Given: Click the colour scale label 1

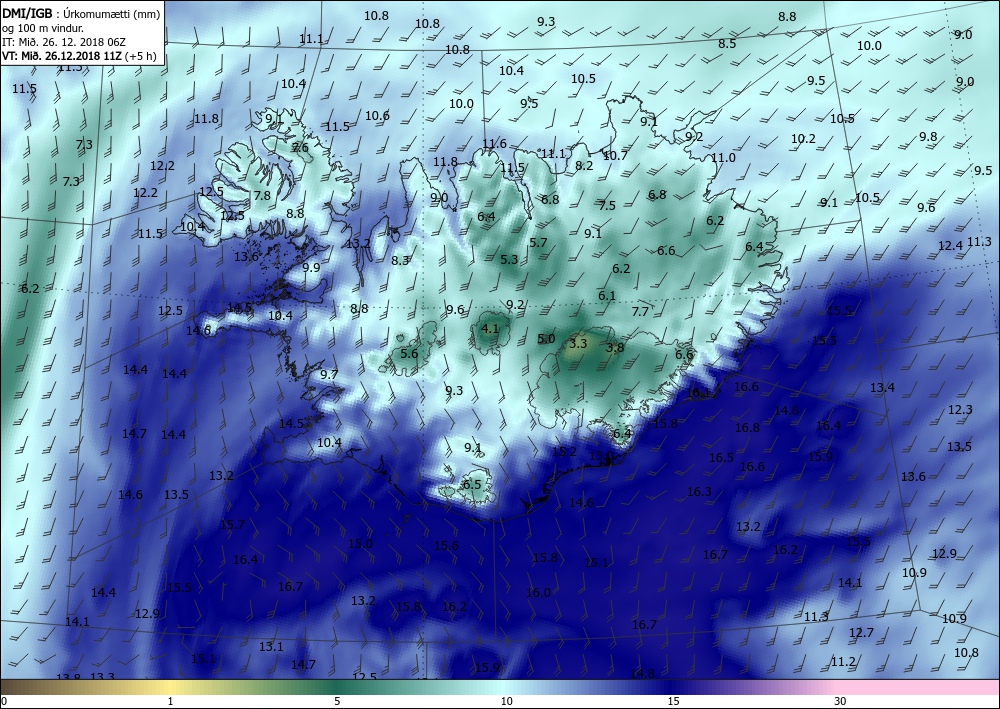Looking at the screenshot, I should point(170,701).
